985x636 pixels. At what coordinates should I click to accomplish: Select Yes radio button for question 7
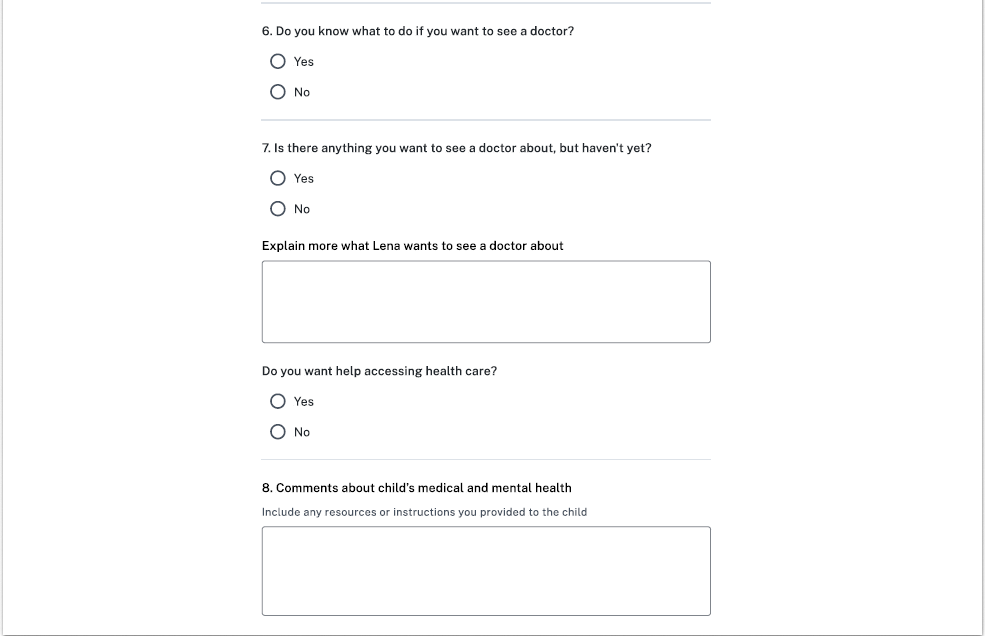tap(278, 178)
